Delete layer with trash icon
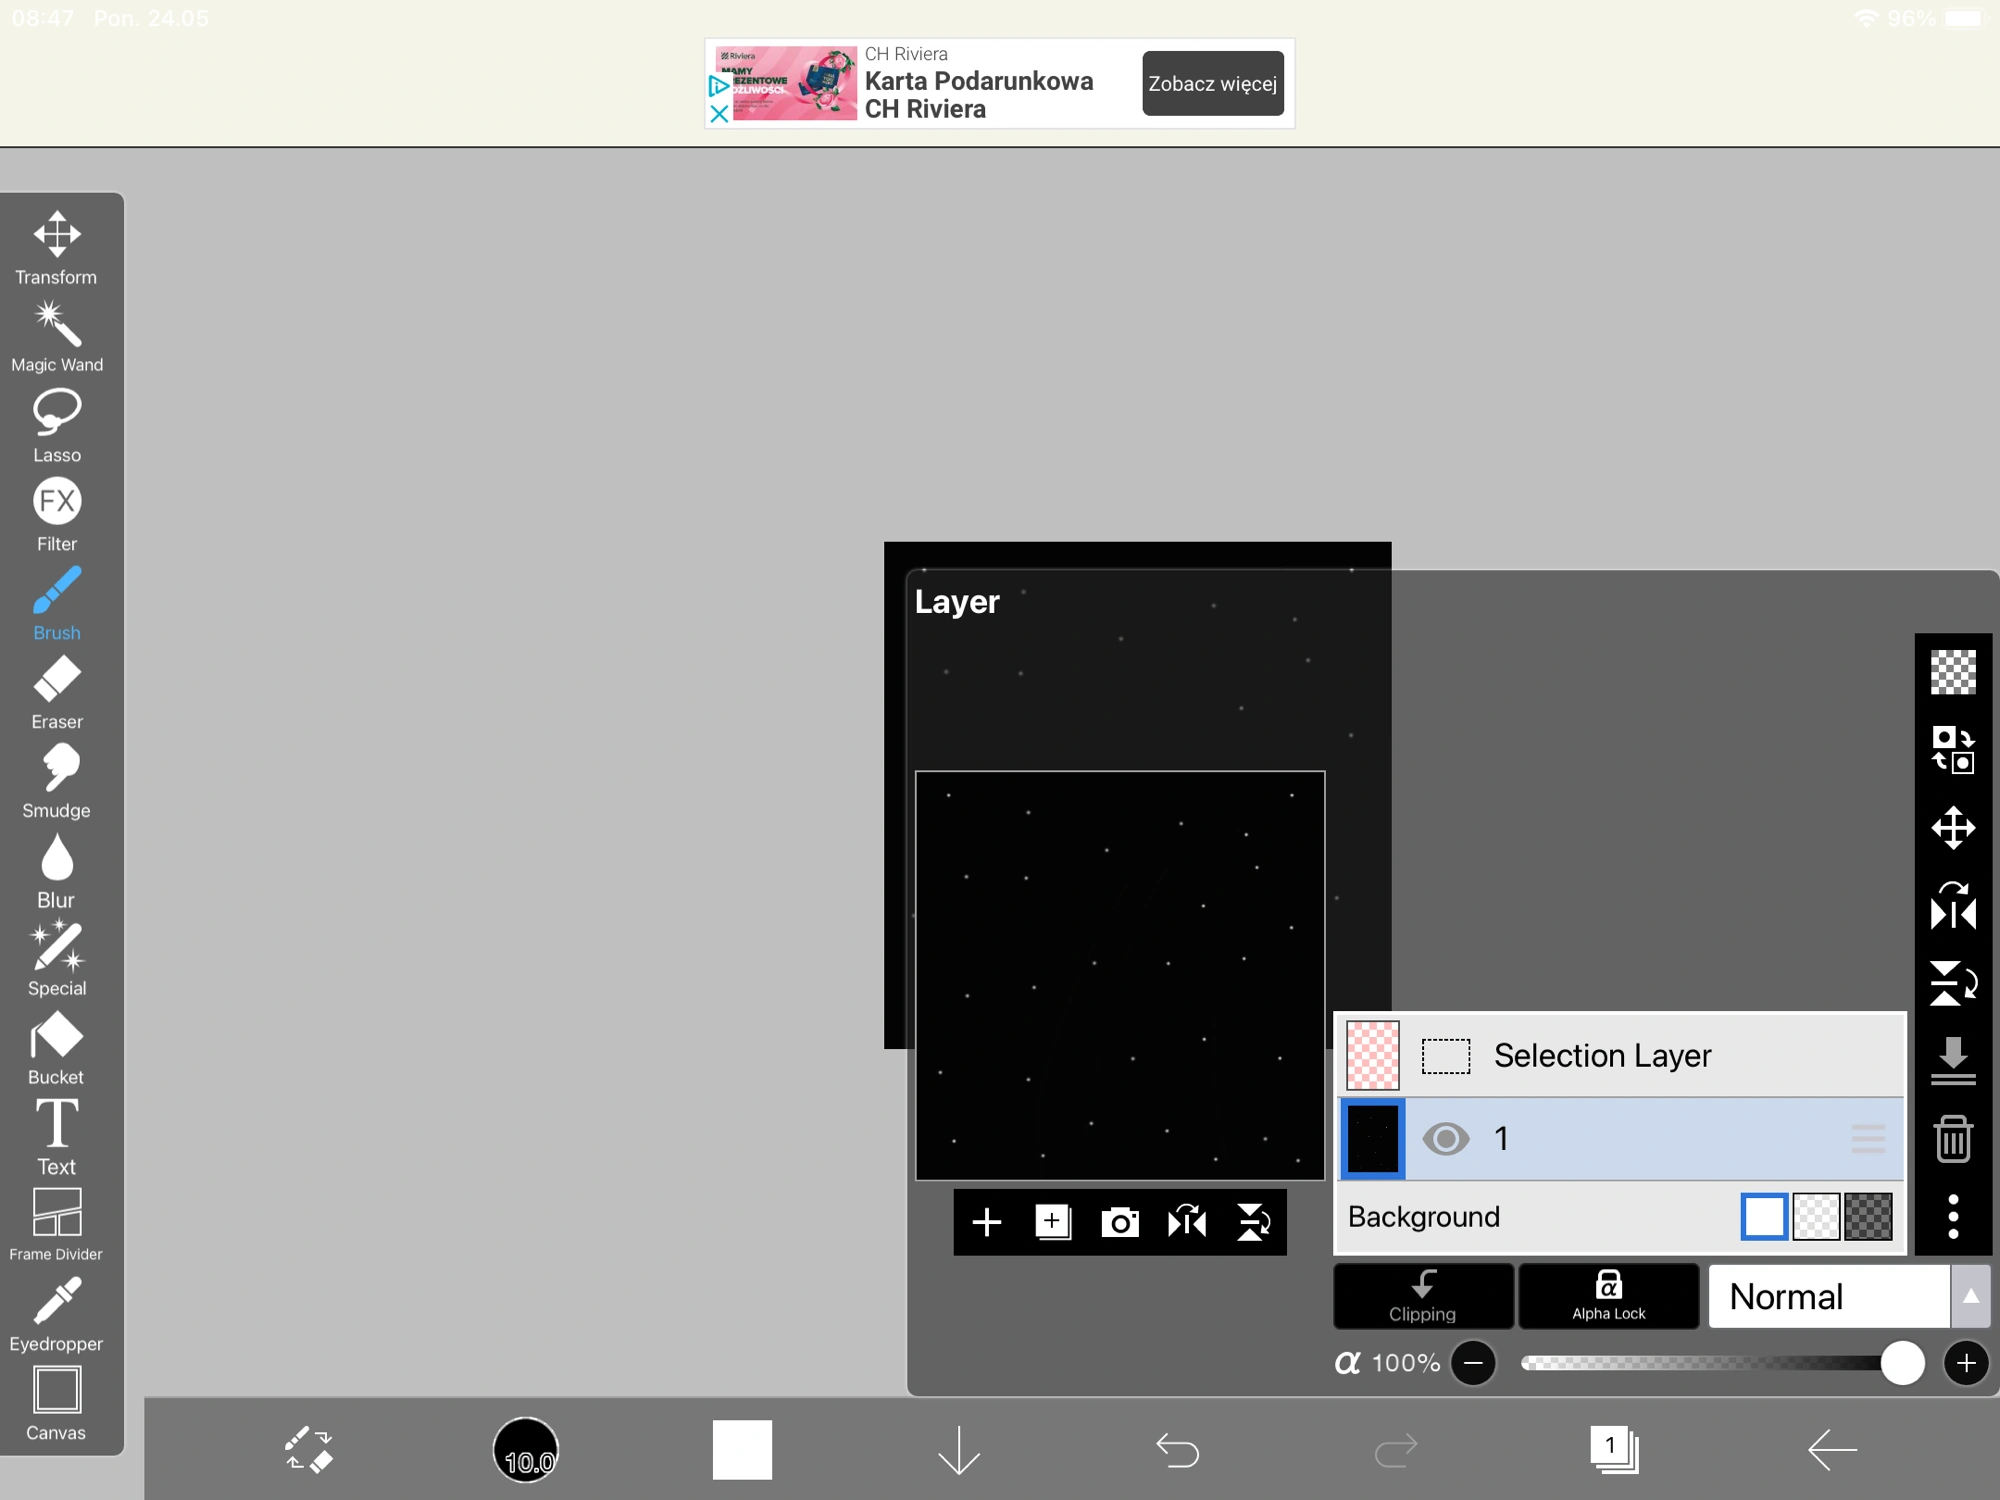The image size is (2000, 1500). click(x=1952, y=1138)
